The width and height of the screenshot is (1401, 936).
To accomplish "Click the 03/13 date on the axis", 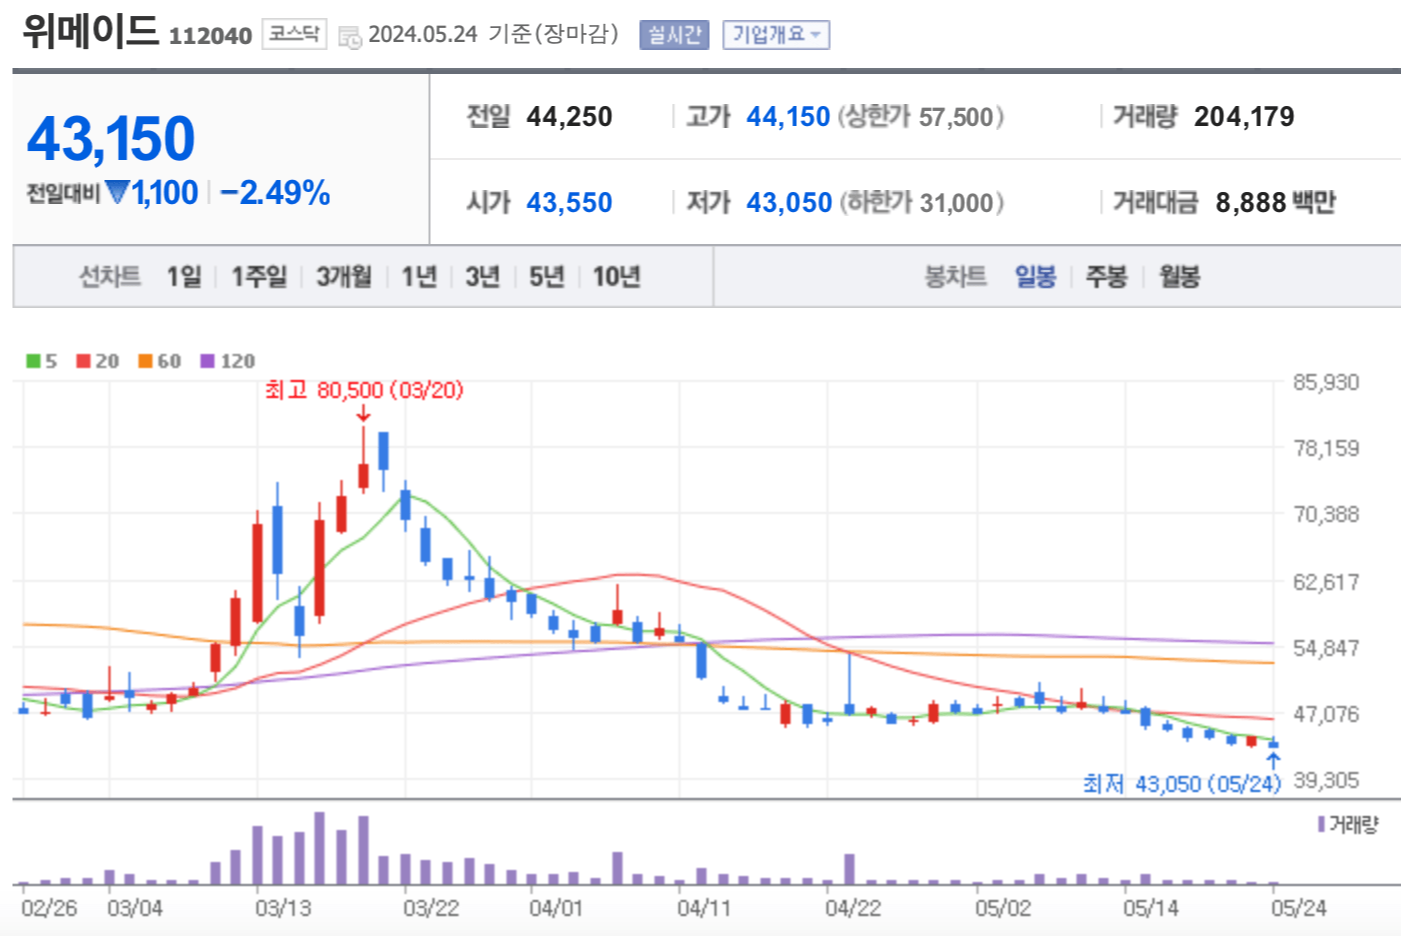I will click(283, 908).
